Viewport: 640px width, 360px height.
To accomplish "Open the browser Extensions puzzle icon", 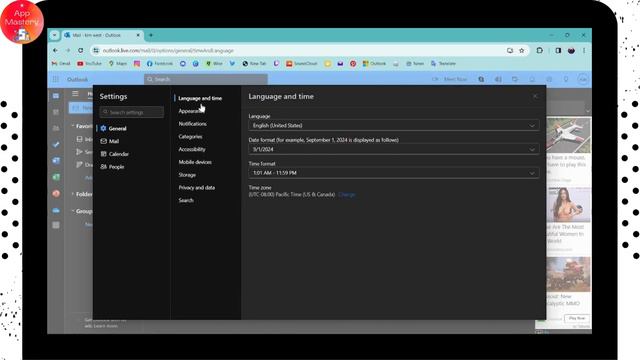I will (540, 51).
